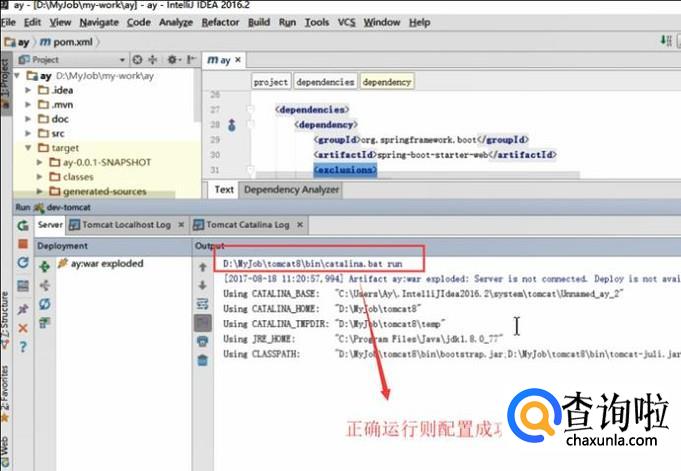Click the Rerun dev-tomcat icon
This screenshot has width=681, height=471.
[23, 226]
